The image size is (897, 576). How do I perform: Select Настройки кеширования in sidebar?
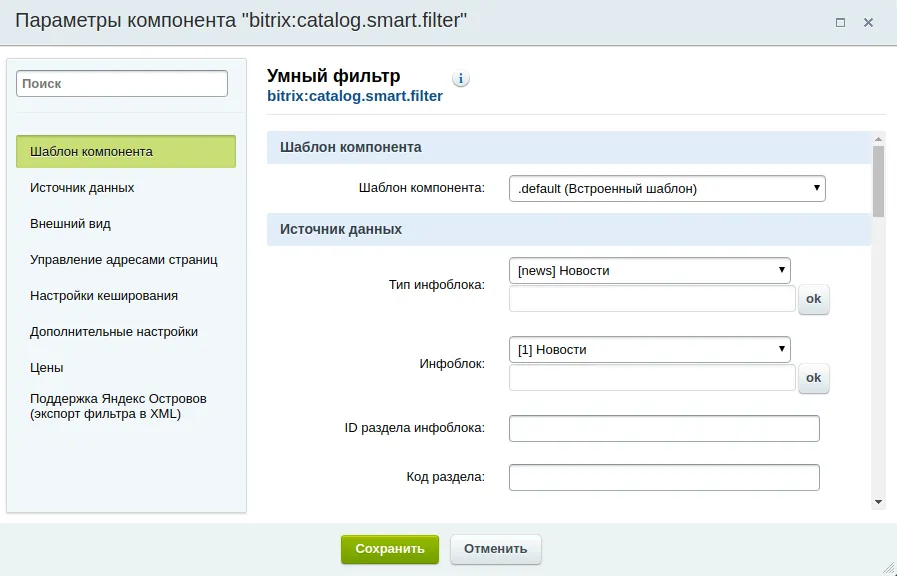(104, 296)
